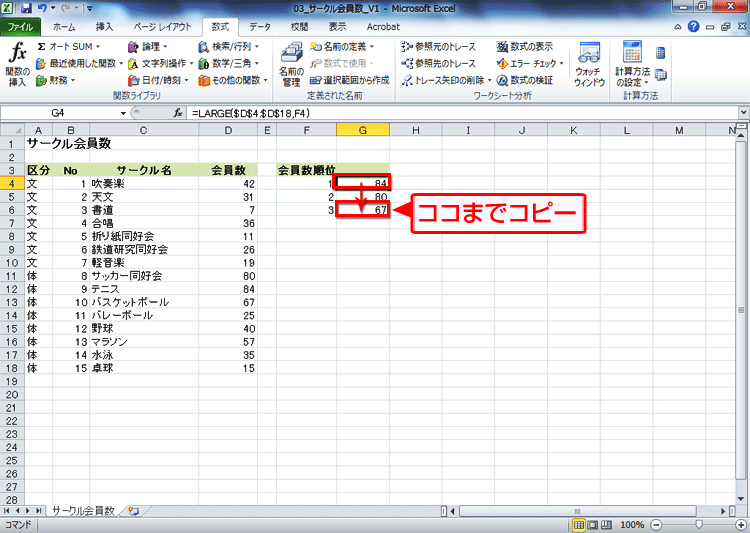Click cell containing バスケットボール
This screenshot has width=750, height=533.
[x=144, y=302]
